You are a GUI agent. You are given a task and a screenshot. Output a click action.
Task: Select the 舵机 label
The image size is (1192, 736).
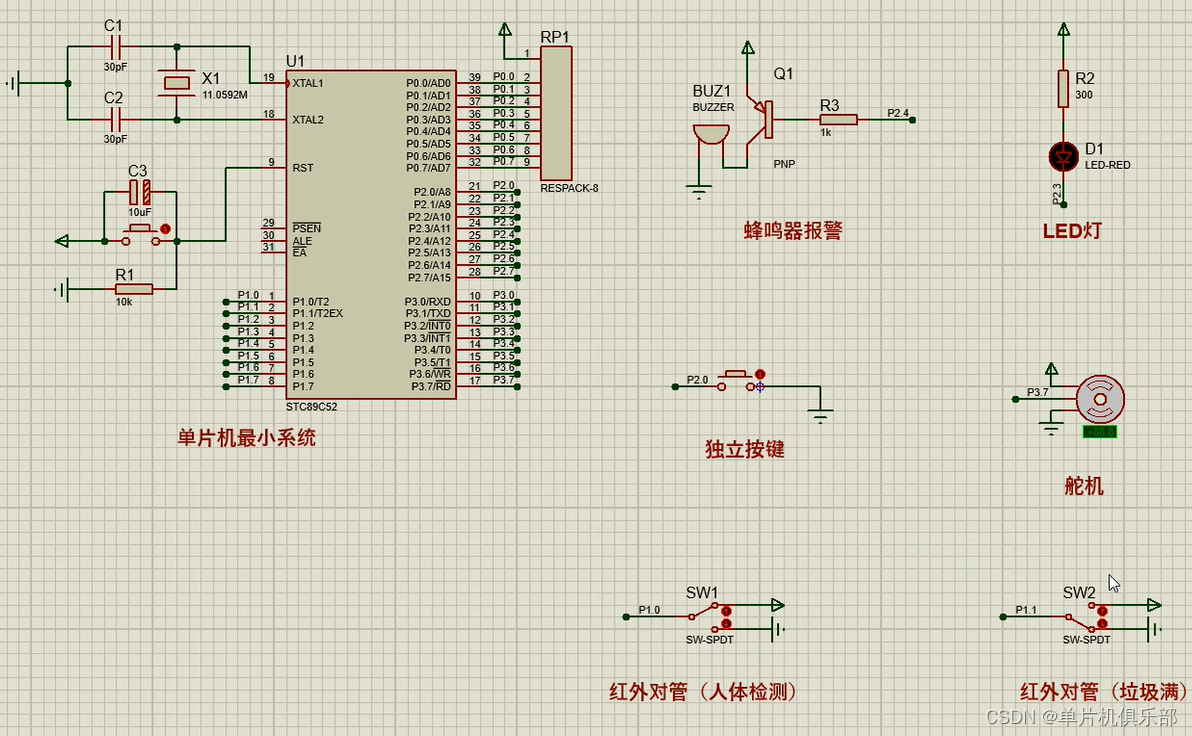click(1083, 485)
